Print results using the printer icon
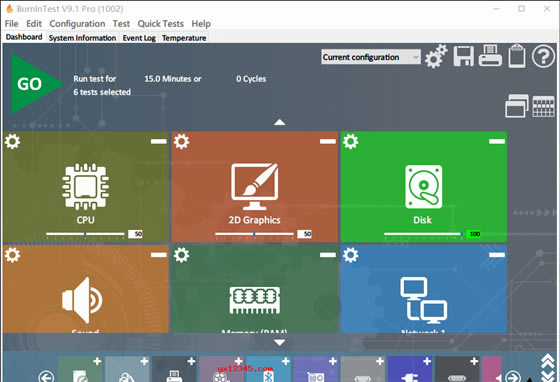Screen dimensions: 560x382 pos(490,56)
